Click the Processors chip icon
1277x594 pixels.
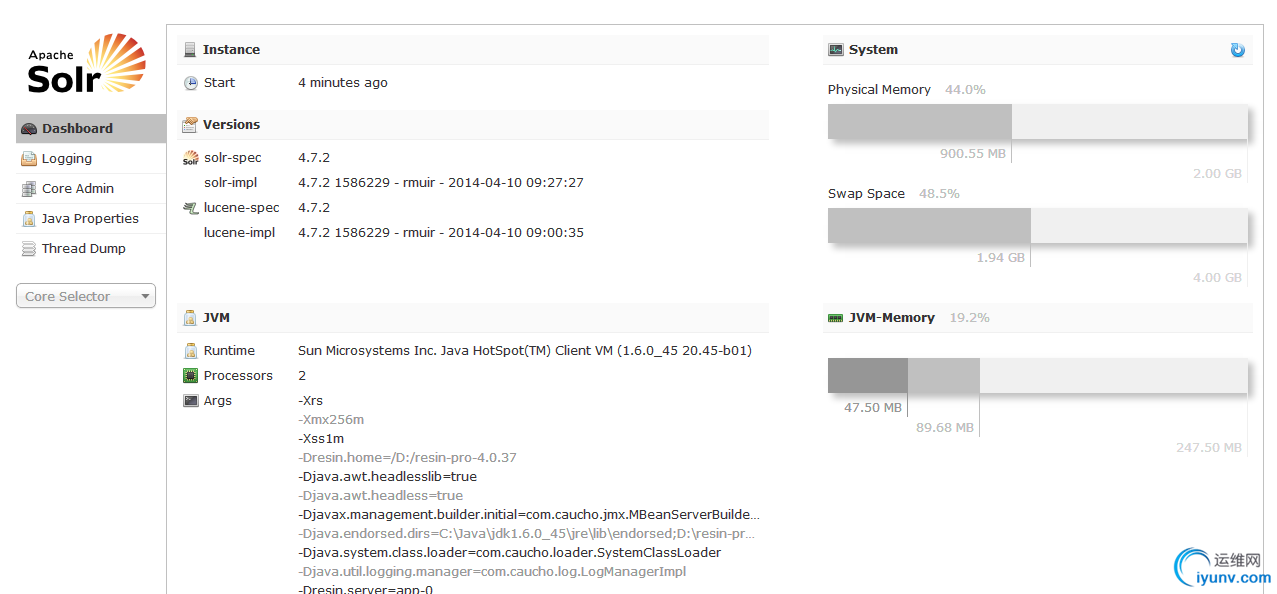coord(190,376)
